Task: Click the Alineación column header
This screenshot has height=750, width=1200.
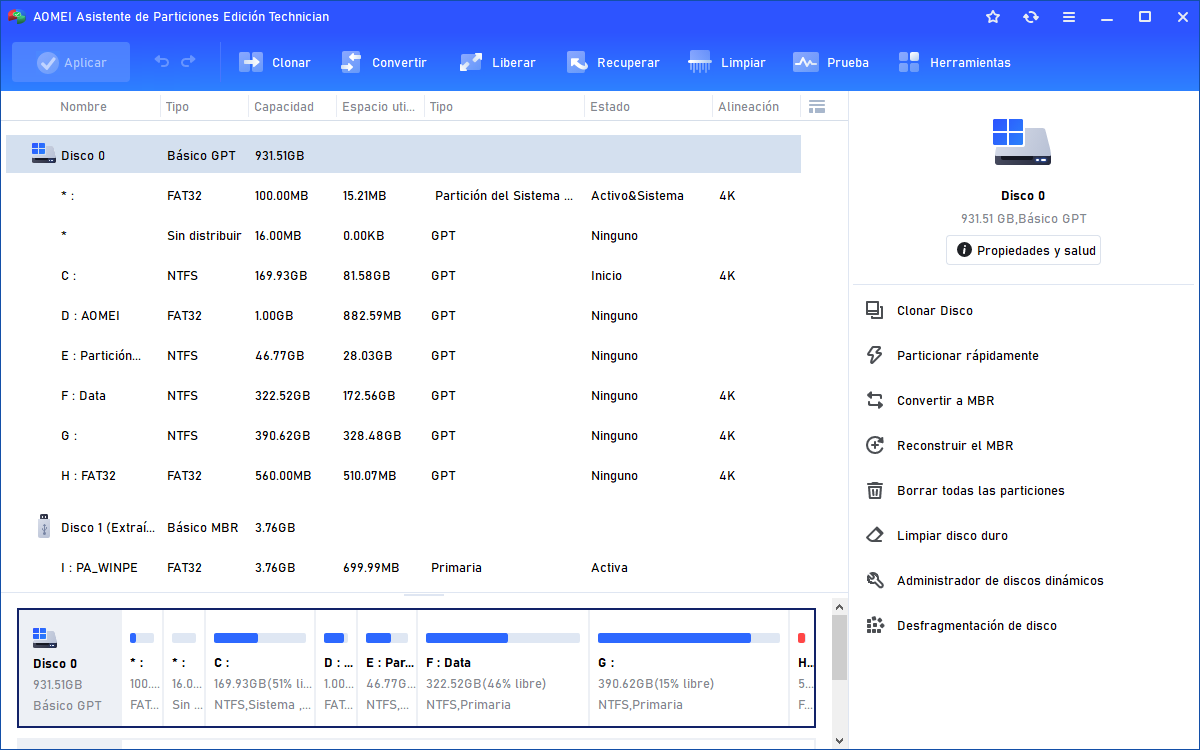Action: (x=748, y=106)
